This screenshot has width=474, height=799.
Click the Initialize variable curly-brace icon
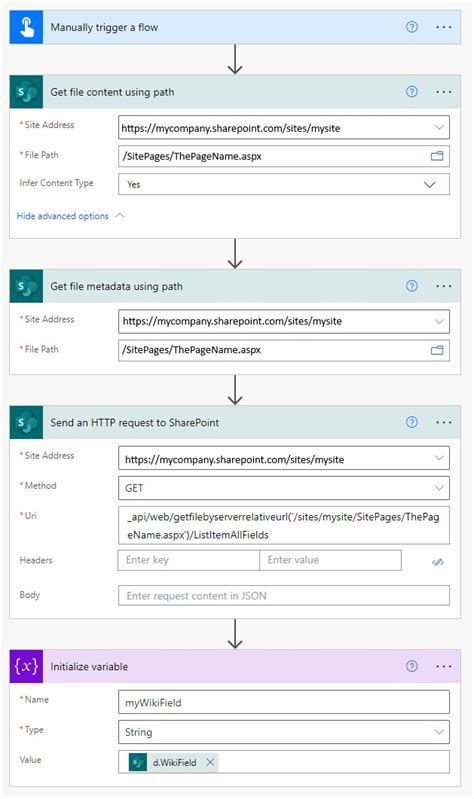coord(26,667)
